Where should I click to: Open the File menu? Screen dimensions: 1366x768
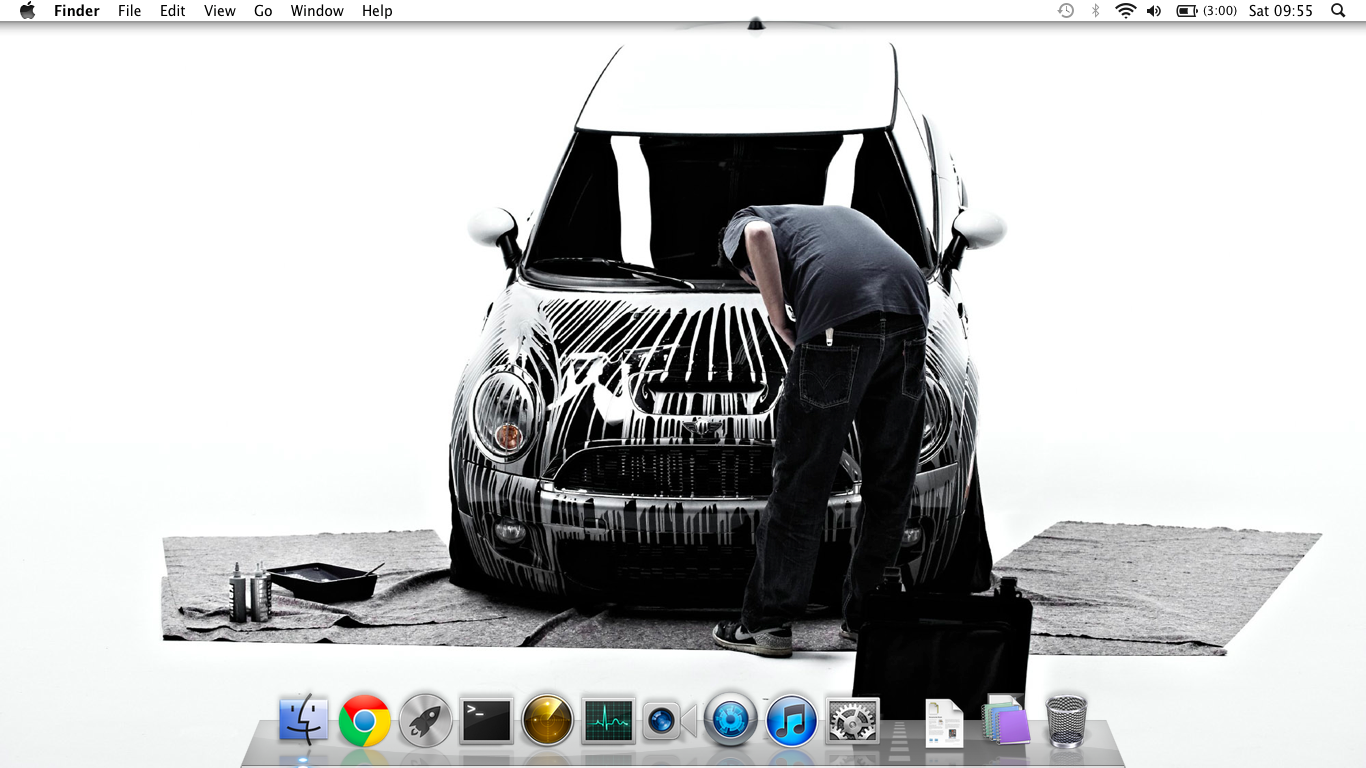130,11
